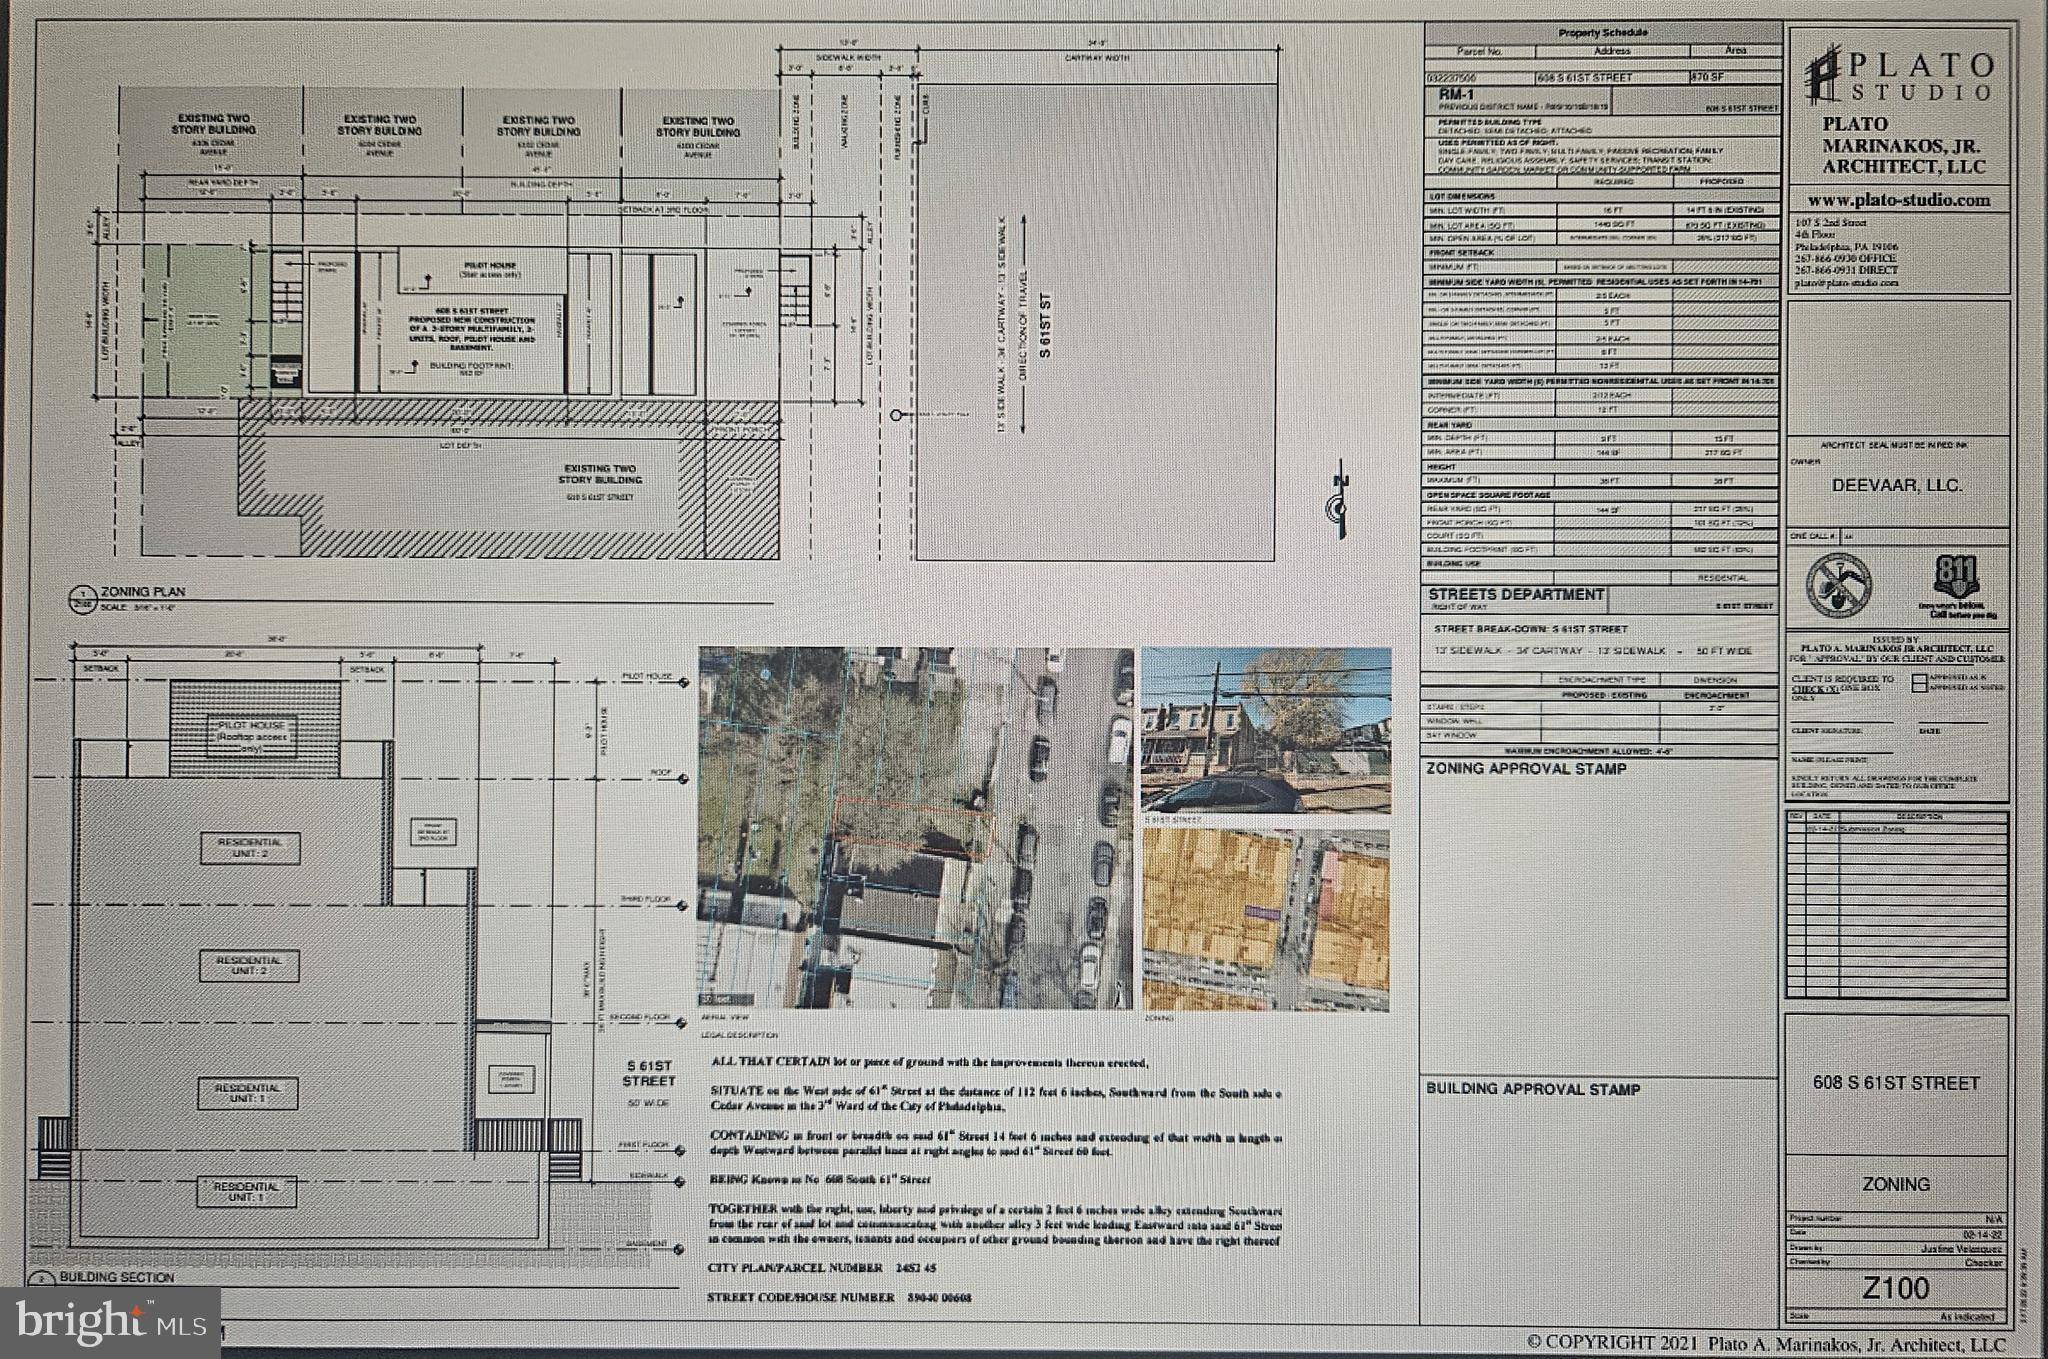Viewport: 2048px width, 1359px height.
Task: Click the date line beside client signature
Action: click(x=1955, y=723)
